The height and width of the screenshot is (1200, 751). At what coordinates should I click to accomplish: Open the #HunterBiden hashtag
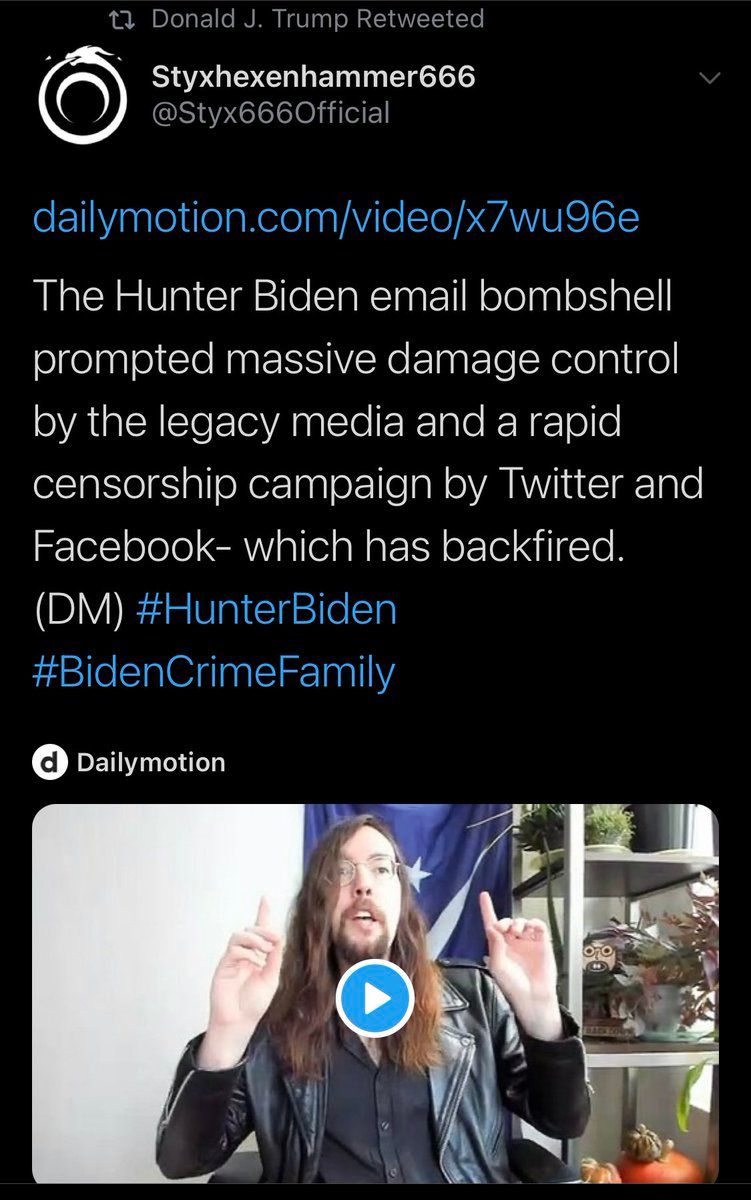tap(265, 609)
